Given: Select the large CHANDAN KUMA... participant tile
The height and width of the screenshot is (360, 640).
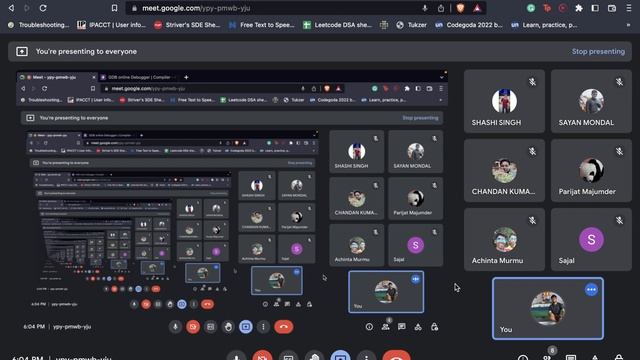Looking at the screenshot, I should pyautogui.click(x=504, y=170).
